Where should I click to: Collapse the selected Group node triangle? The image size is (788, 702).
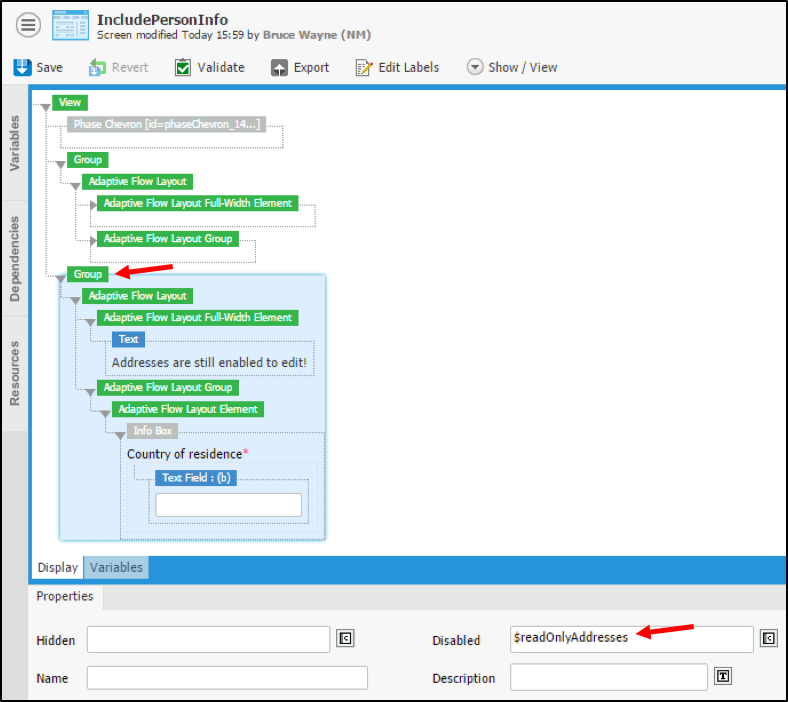(60, 278)
